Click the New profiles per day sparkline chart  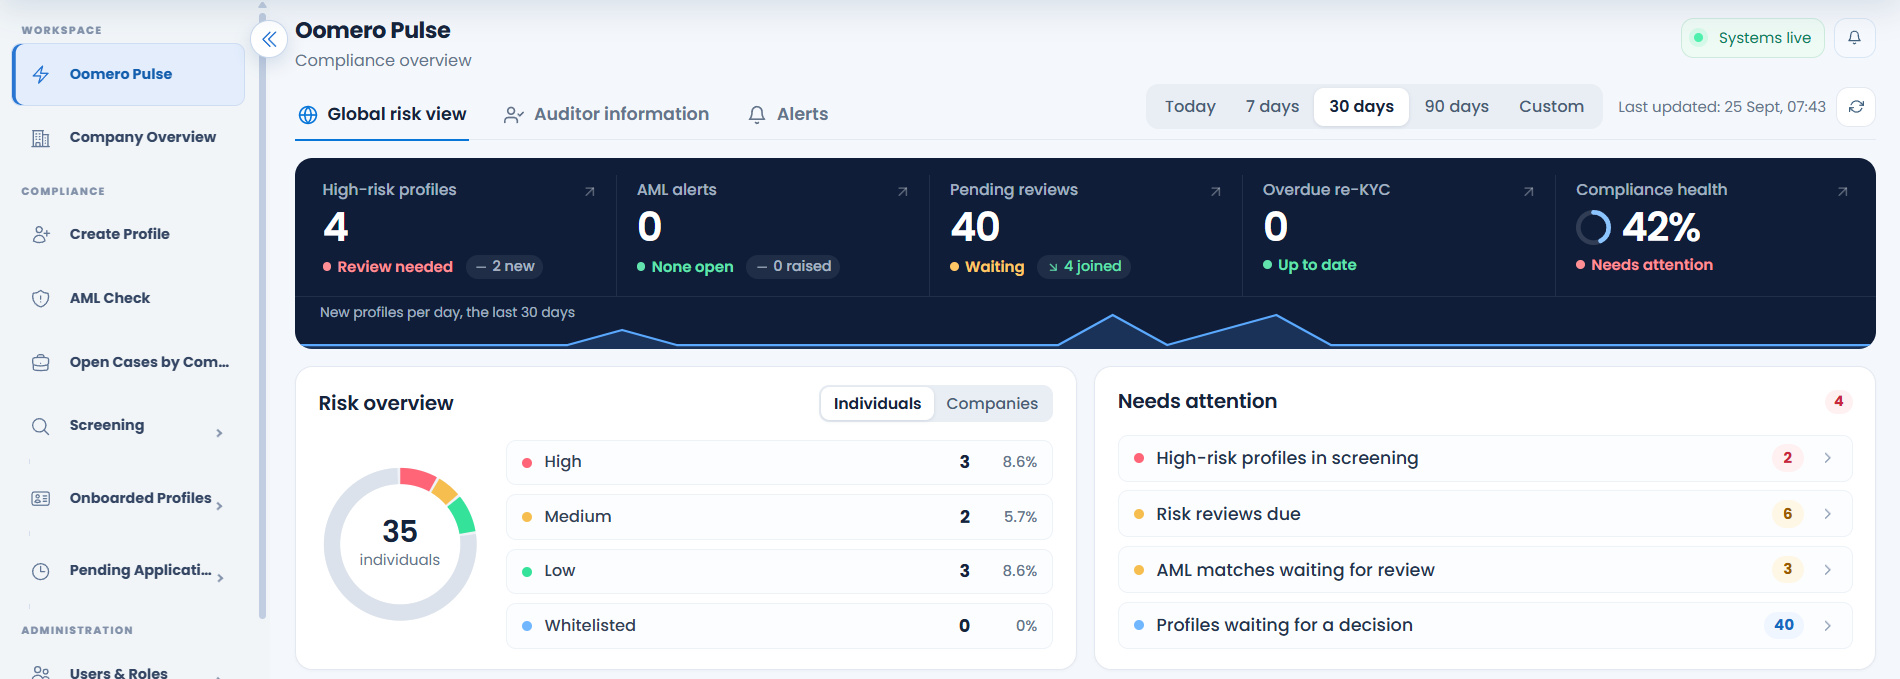(x=1085, y=330)
